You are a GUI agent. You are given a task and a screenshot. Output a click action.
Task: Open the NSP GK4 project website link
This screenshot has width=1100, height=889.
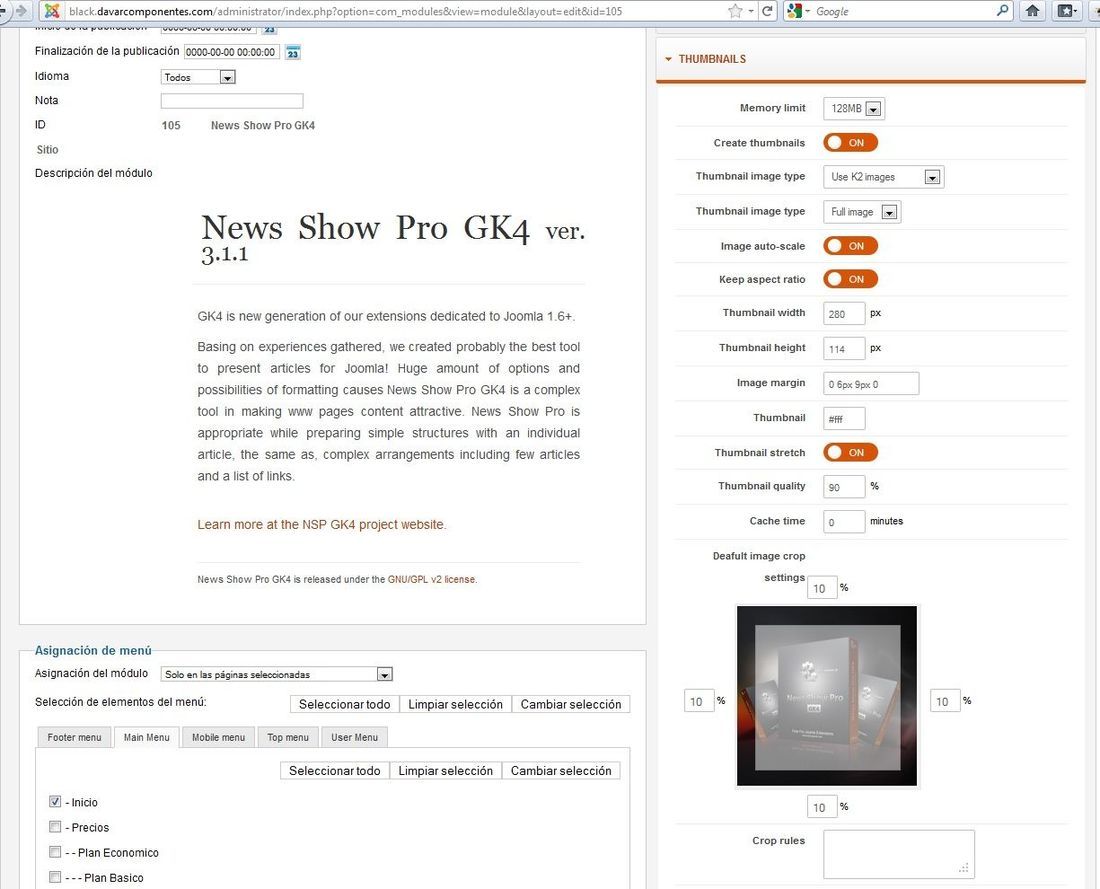click(322, 524)
